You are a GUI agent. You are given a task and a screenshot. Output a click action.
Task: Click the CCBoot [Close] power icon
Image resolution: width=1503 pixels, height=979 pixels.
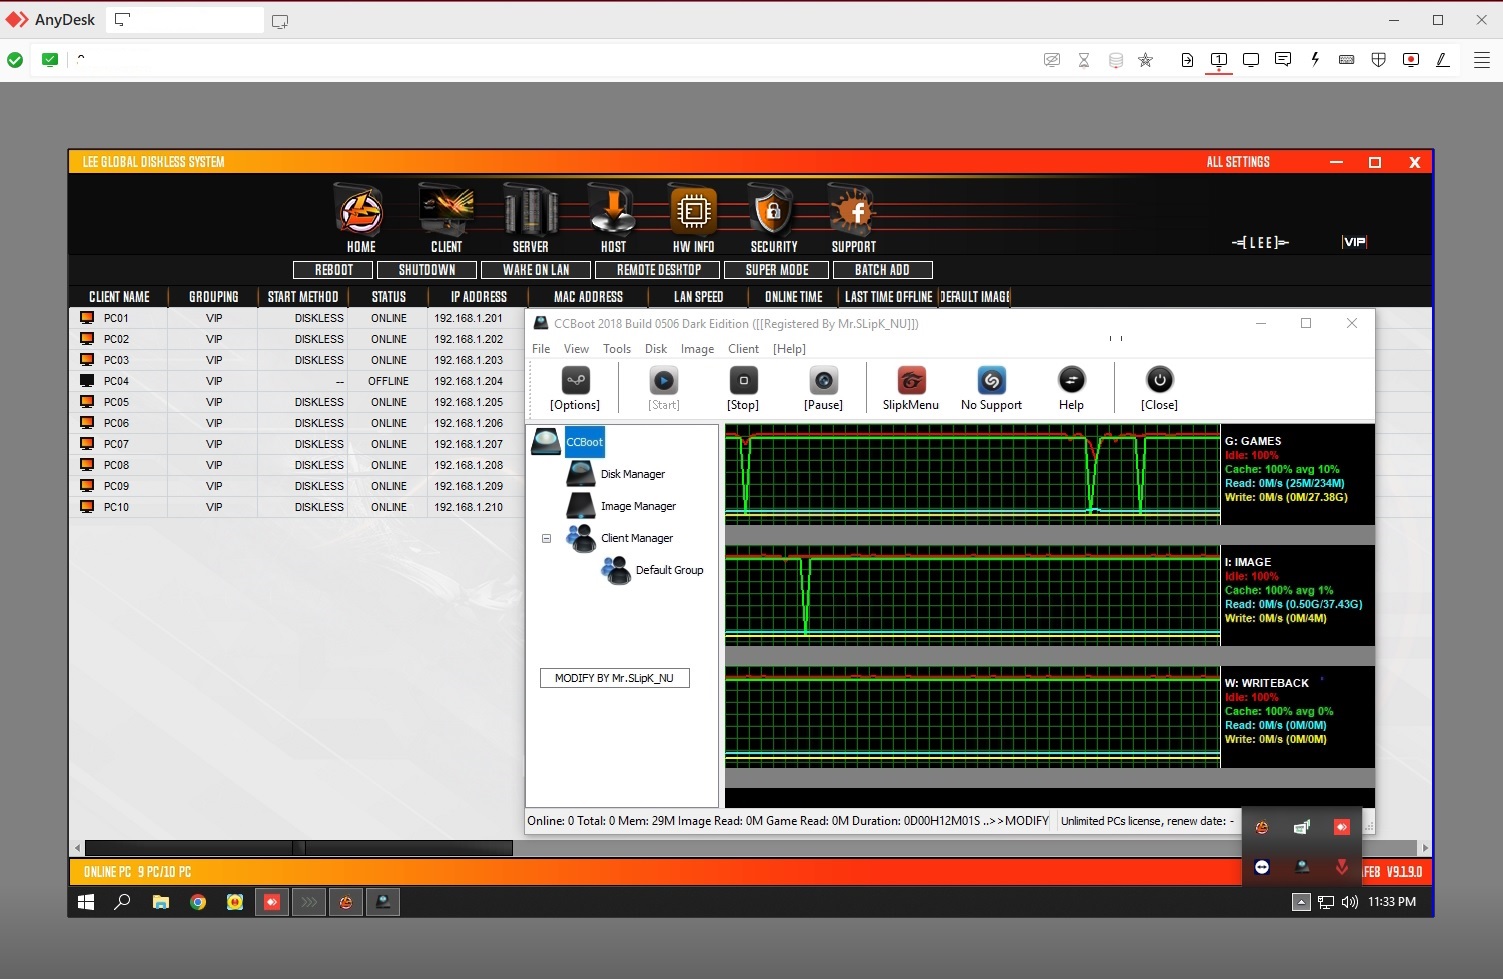point(1159,380)
